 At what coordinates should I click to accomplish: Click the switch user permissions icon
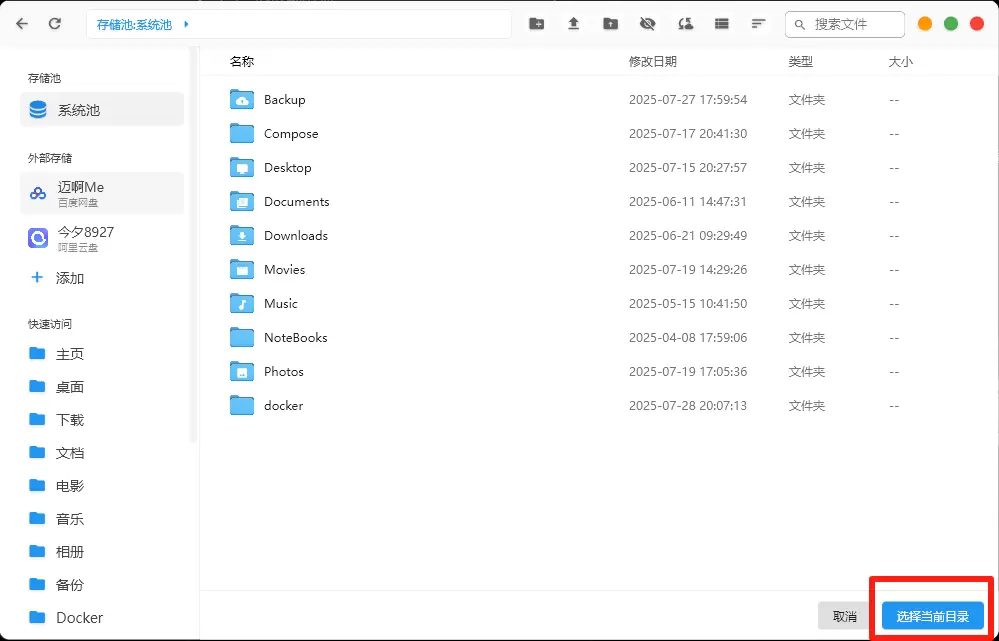(x=686, y=24)
